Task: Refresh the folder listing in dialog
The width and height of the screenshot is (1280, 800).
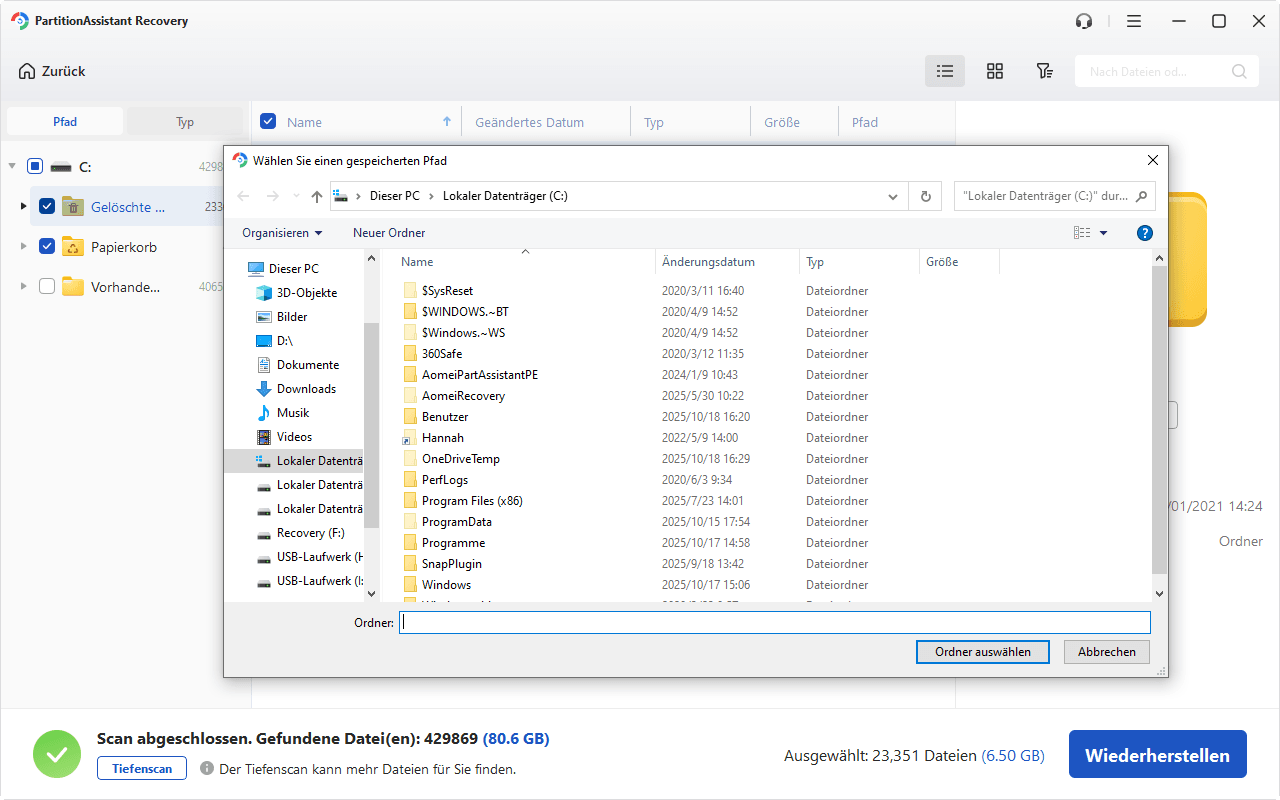Action: pyautogui.click(x=925, y=197)
